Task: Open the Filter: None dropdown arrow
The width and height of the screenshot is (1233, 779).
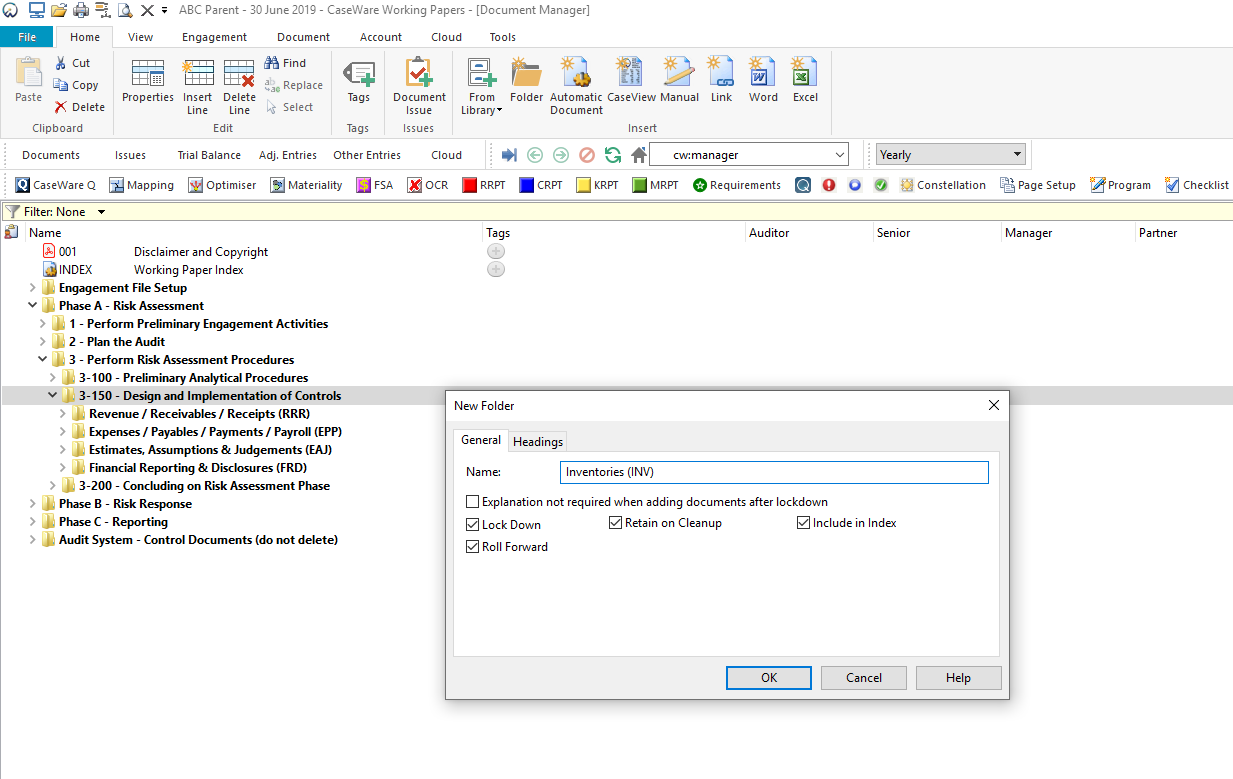Action: coord(101,212)
